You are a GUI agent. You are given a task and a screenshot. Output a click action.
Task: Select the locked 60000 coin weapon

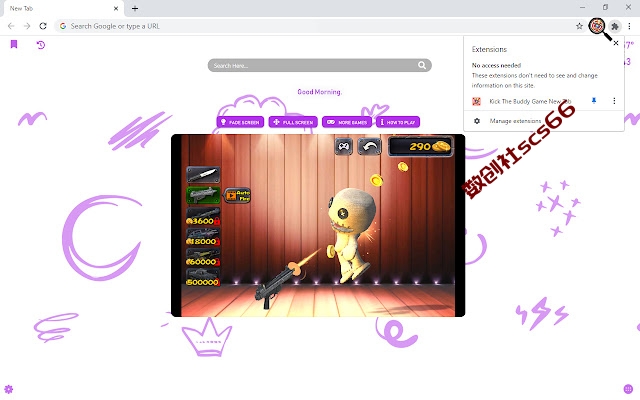point(203,257)
